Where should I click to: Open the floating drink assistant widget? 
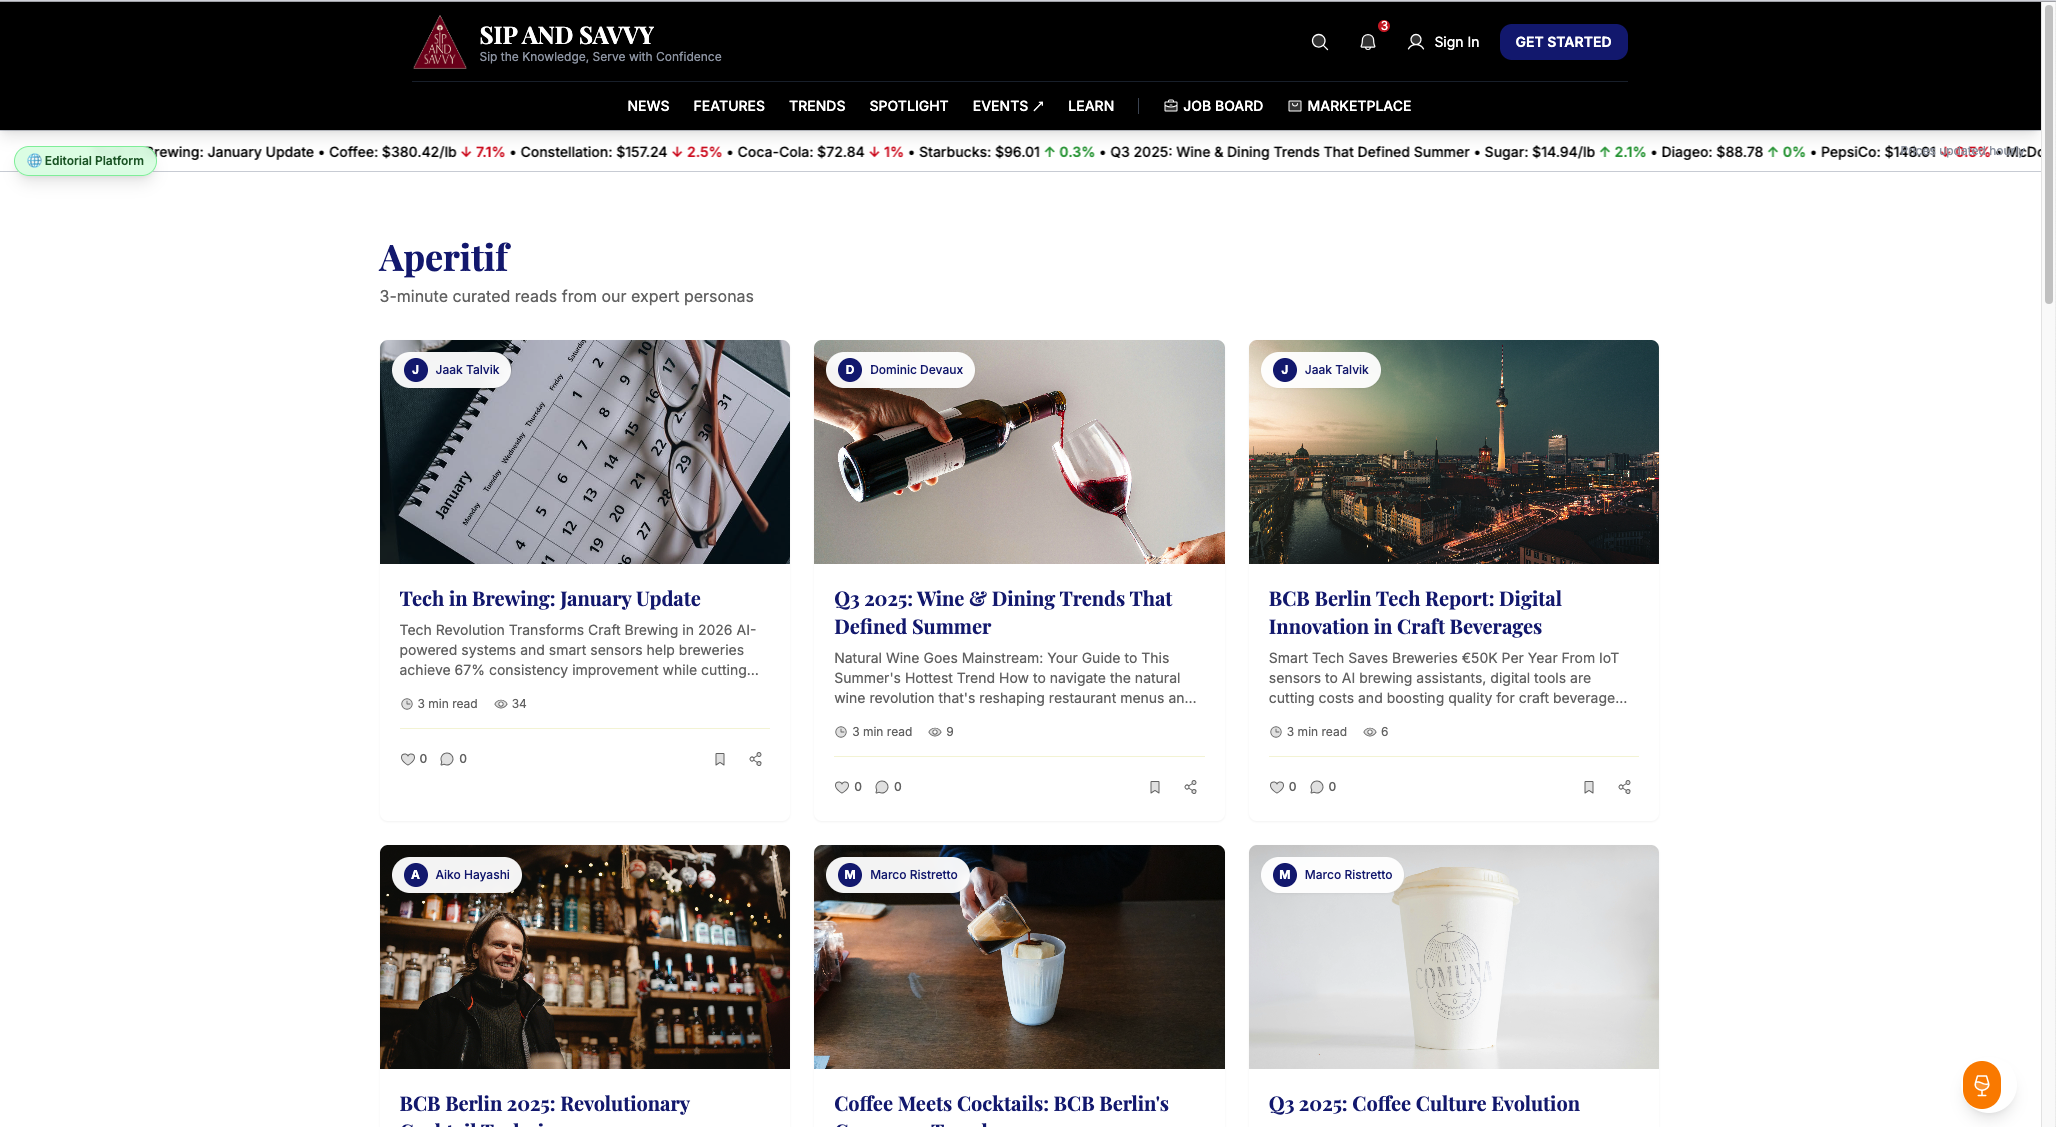click(1982, 1085)
